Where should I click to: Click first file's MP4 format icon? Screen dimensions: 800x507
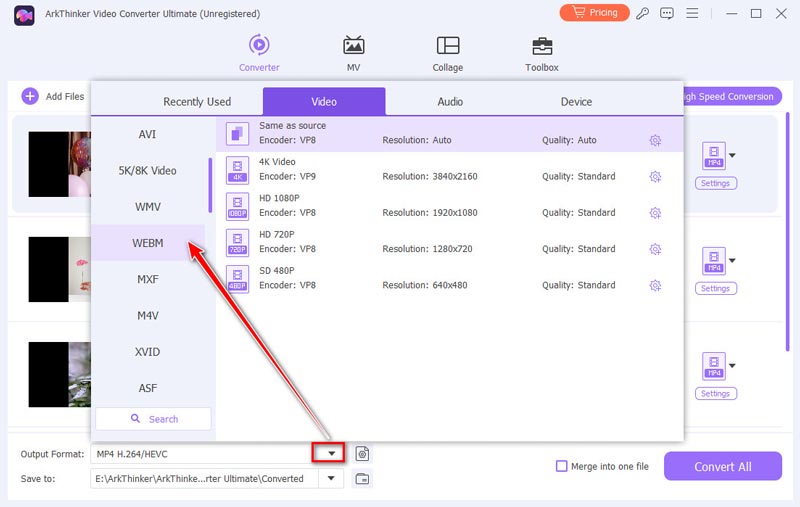pyautogui.click(x=714, y=156)
